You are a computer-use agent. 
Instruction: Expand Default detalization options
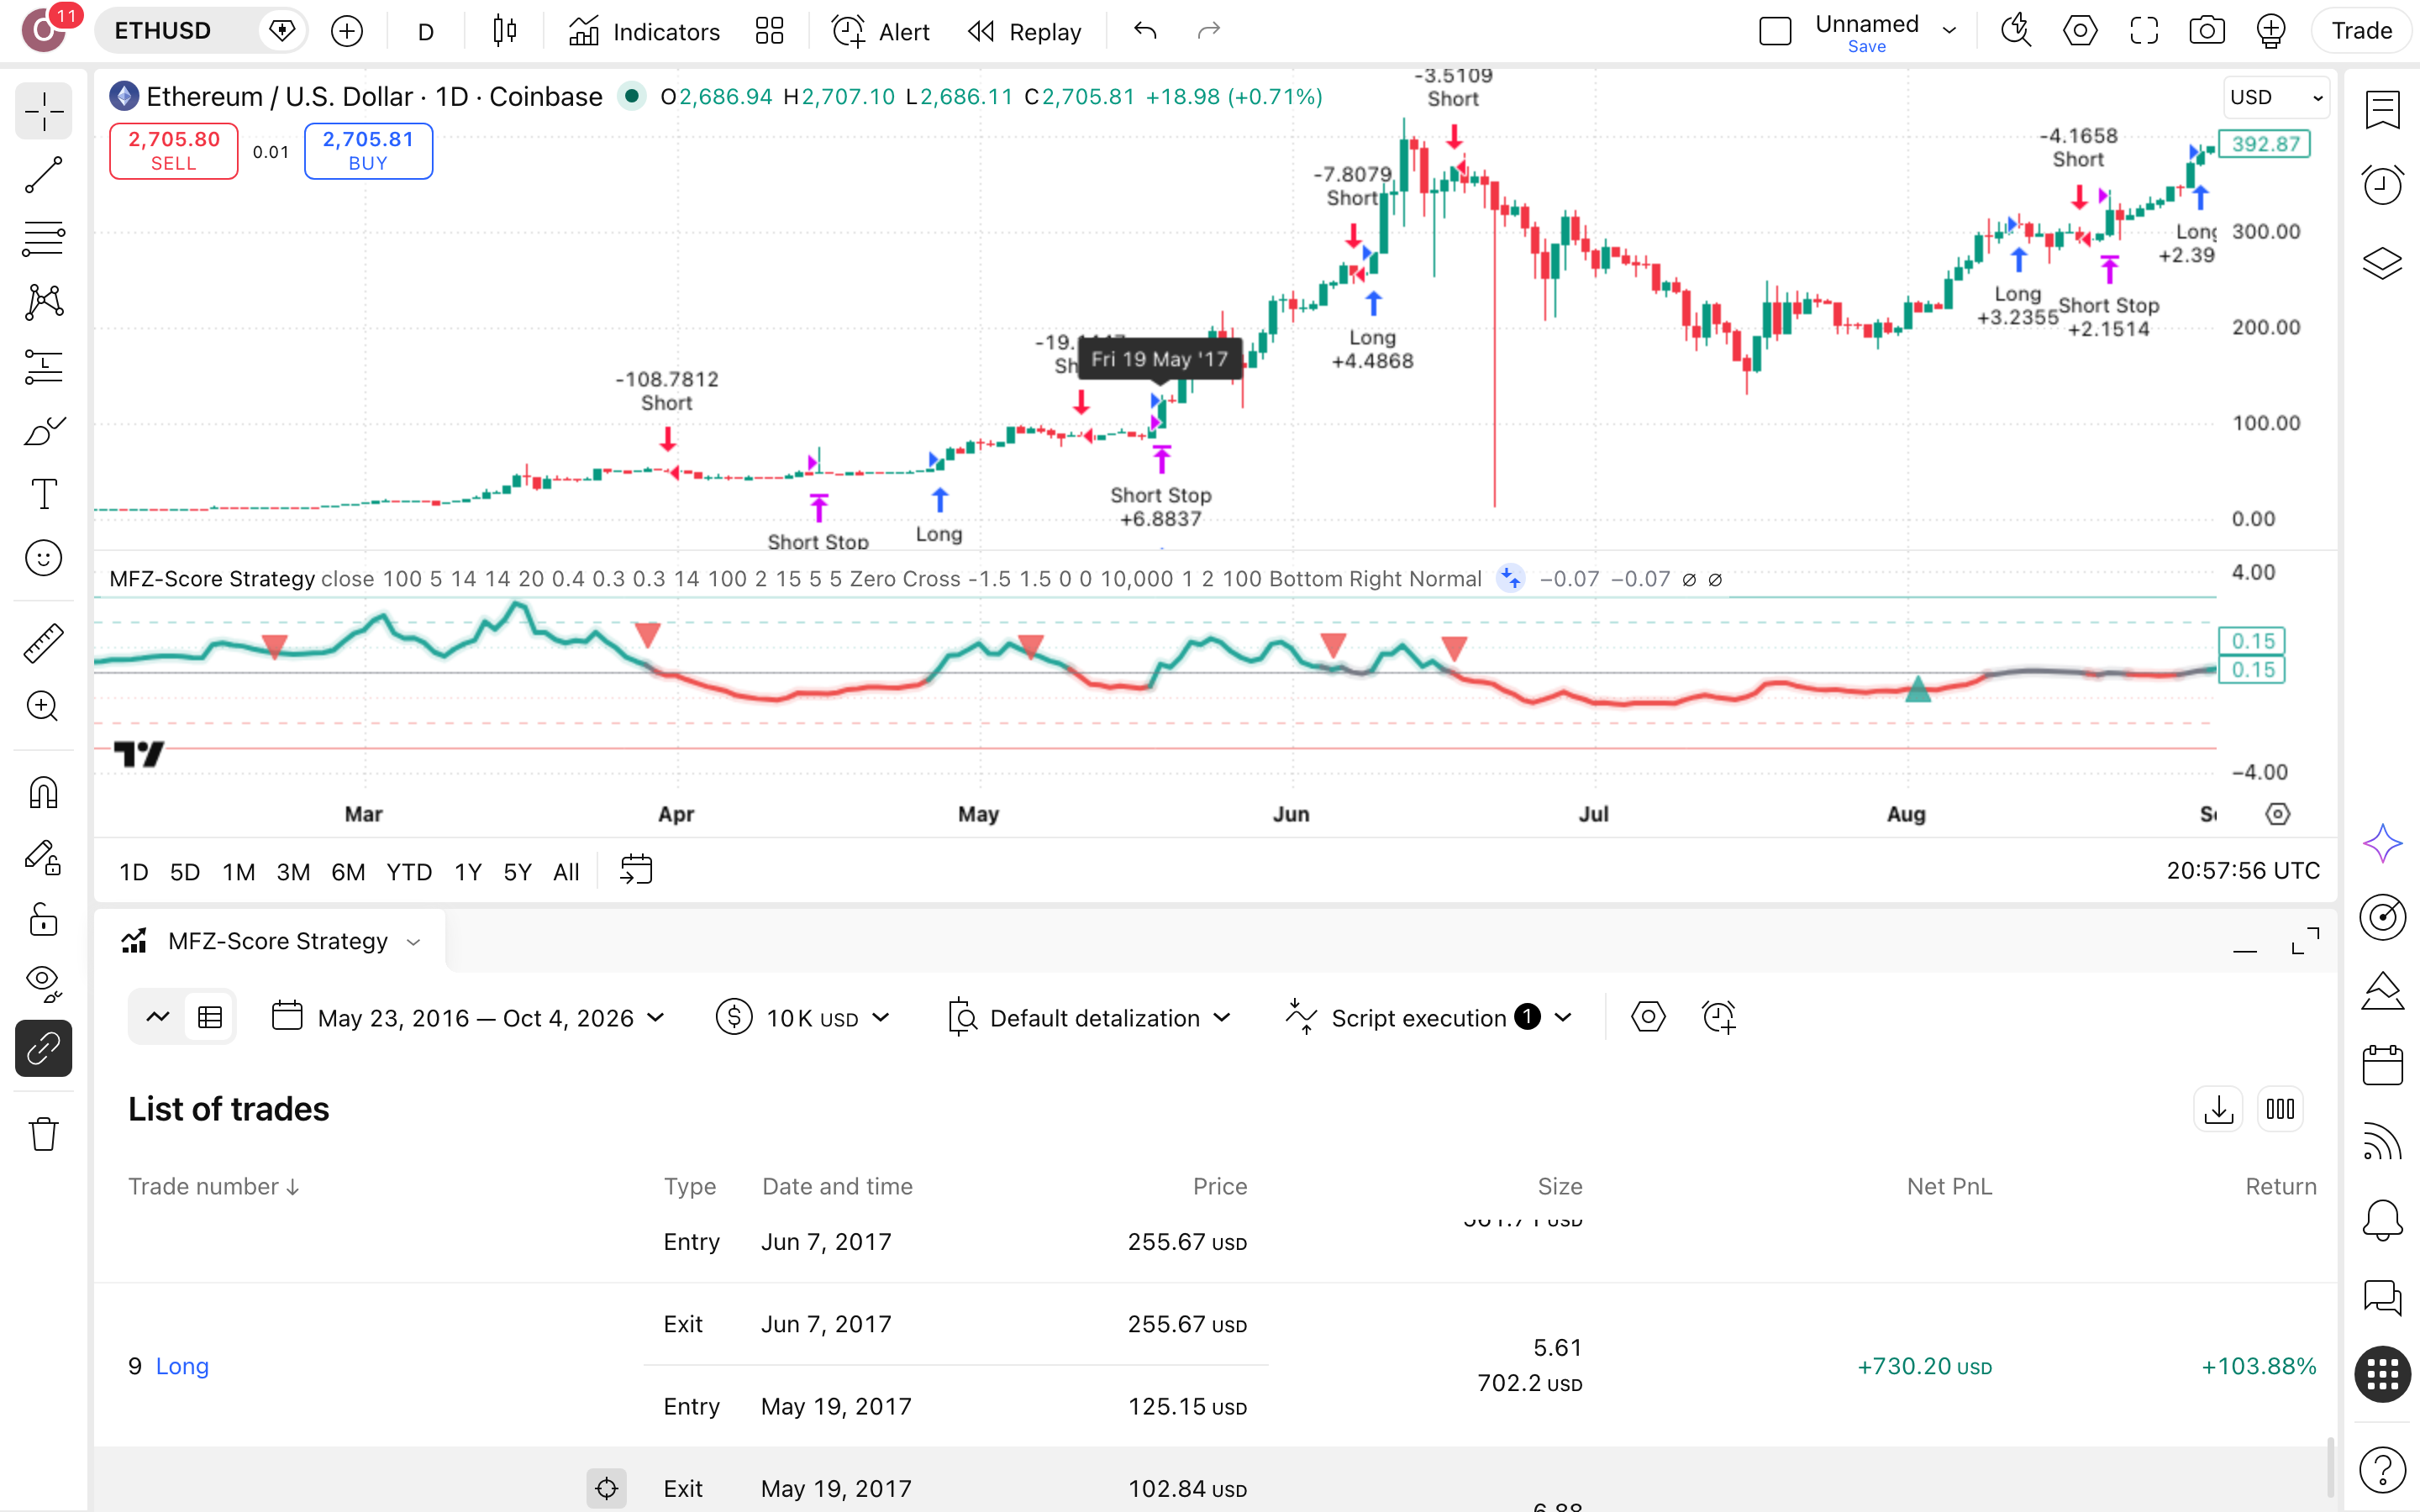[1089, 1018]
